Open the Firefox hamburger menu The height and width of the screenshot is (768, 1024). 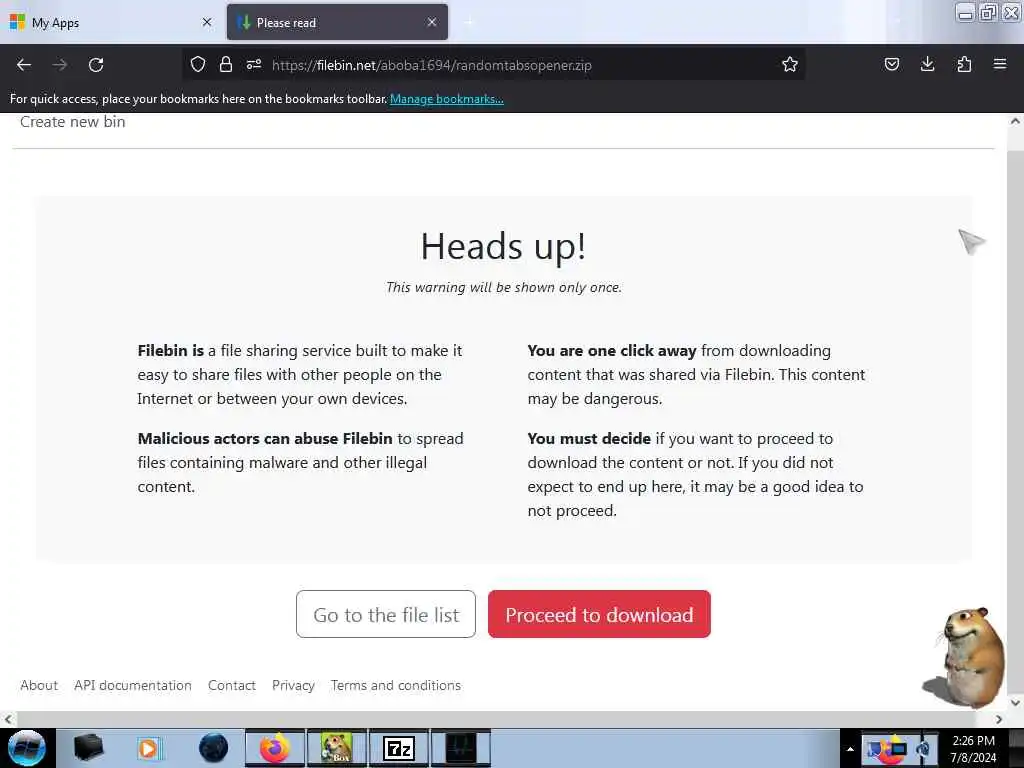coord(1000,65)
